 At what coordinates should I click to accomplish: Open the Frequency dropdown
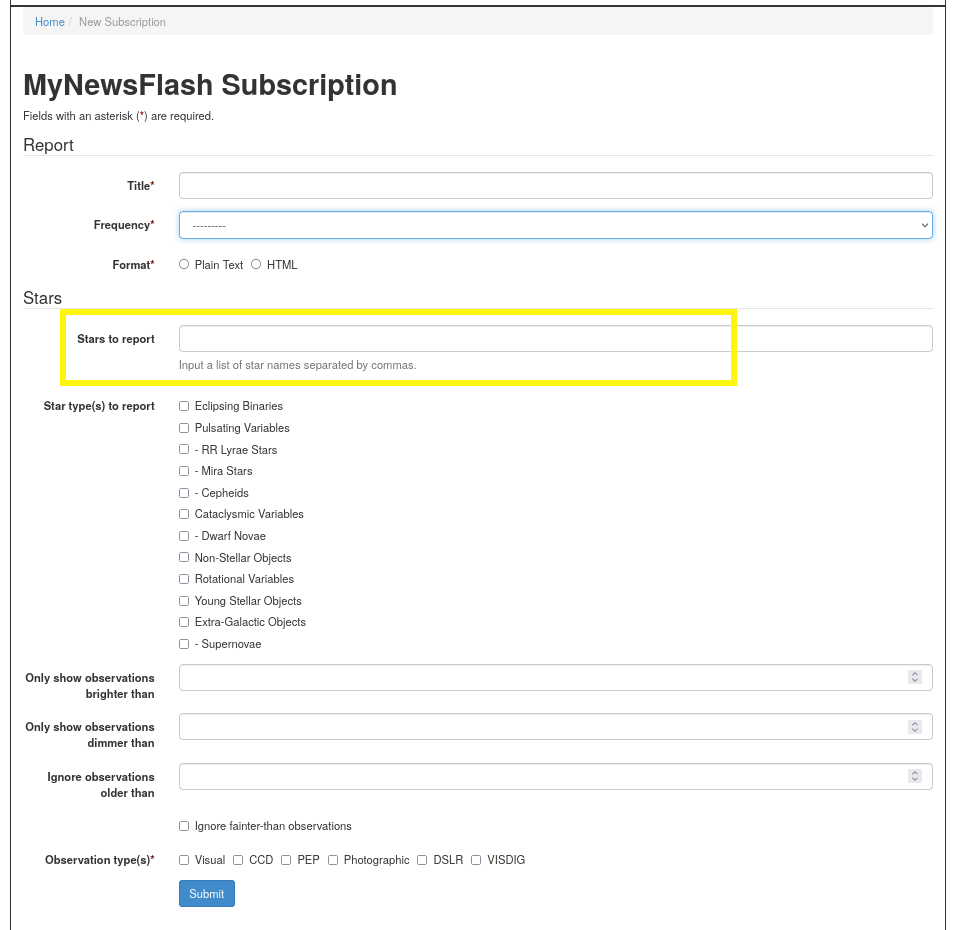pos(555,225)
